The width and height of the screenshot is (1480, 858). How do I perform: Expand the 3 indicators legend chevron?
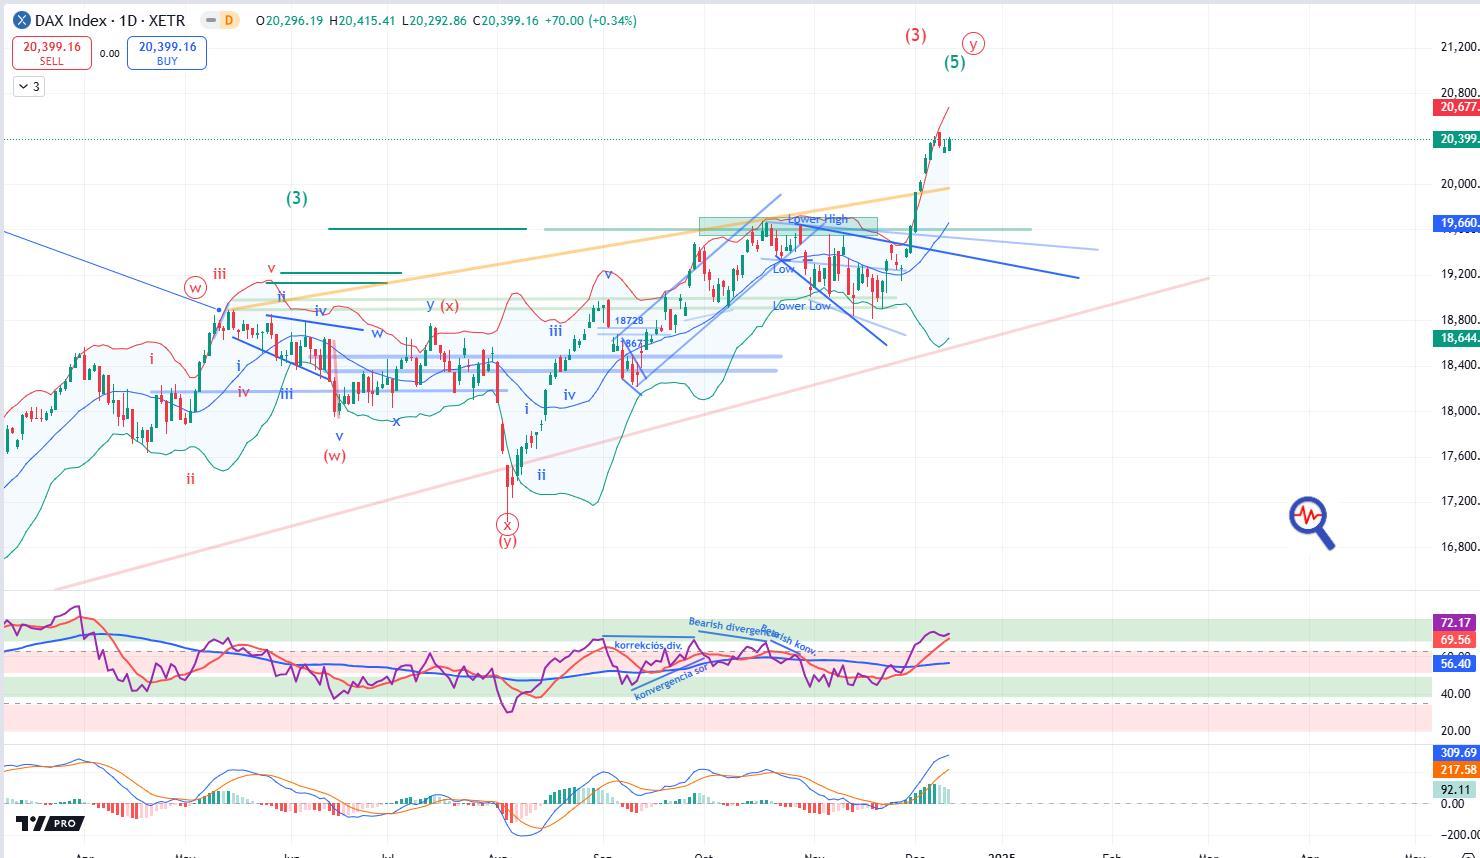28,86
